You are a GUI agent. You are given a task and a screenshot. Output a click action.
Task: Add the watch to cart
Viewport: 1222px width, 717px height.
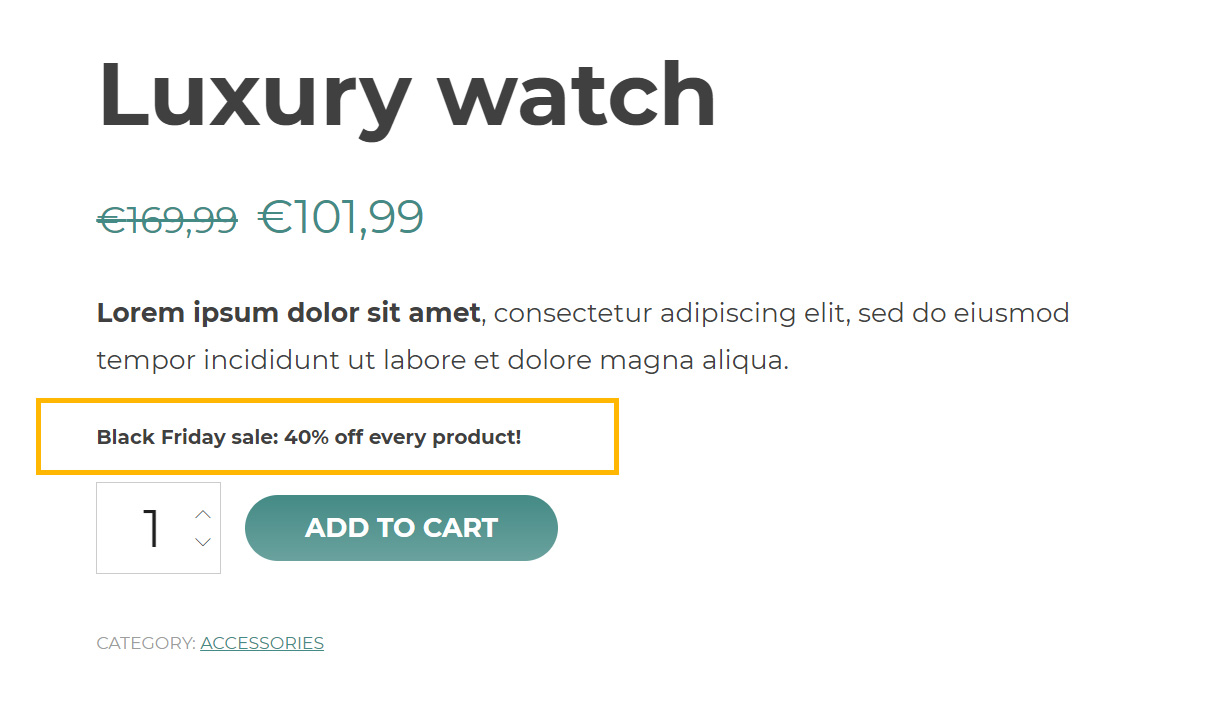point(401,528)
